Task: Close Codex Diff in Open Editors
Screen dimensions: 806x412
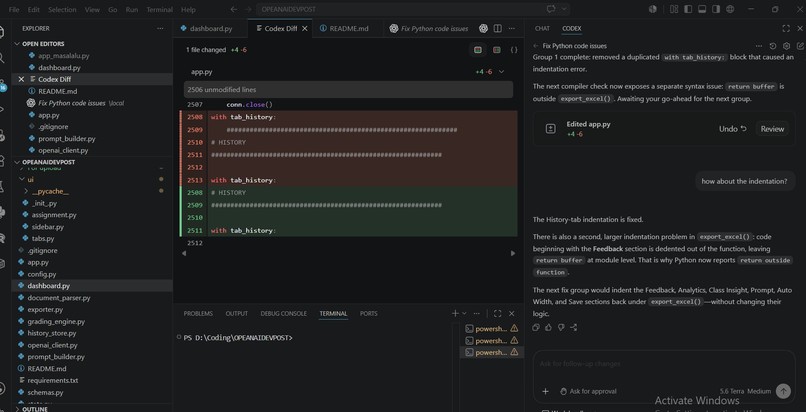Action: click(x=21, y=79)
